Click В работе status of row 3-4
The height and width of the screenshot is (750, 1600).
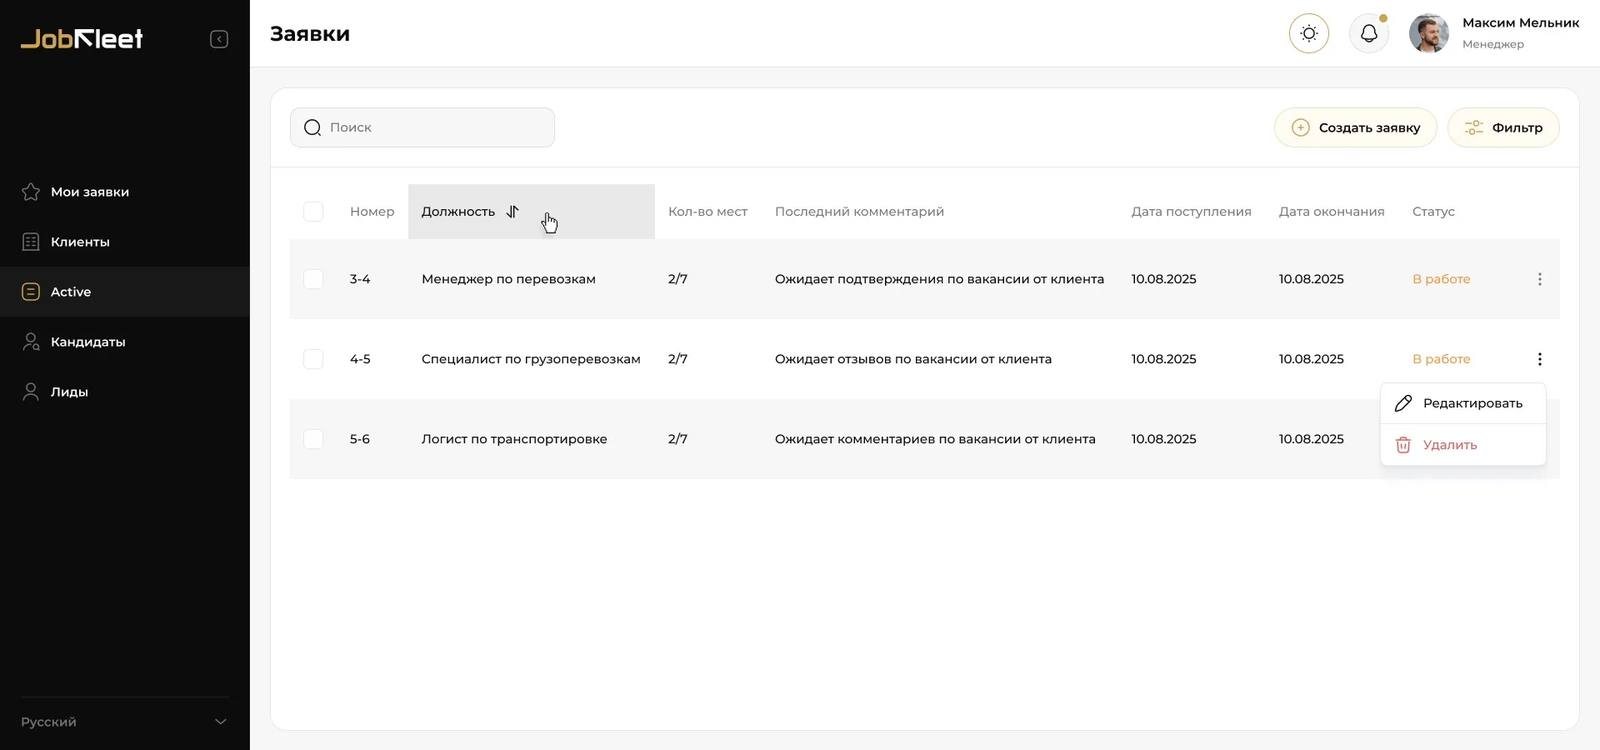(x=1441, y=279)
